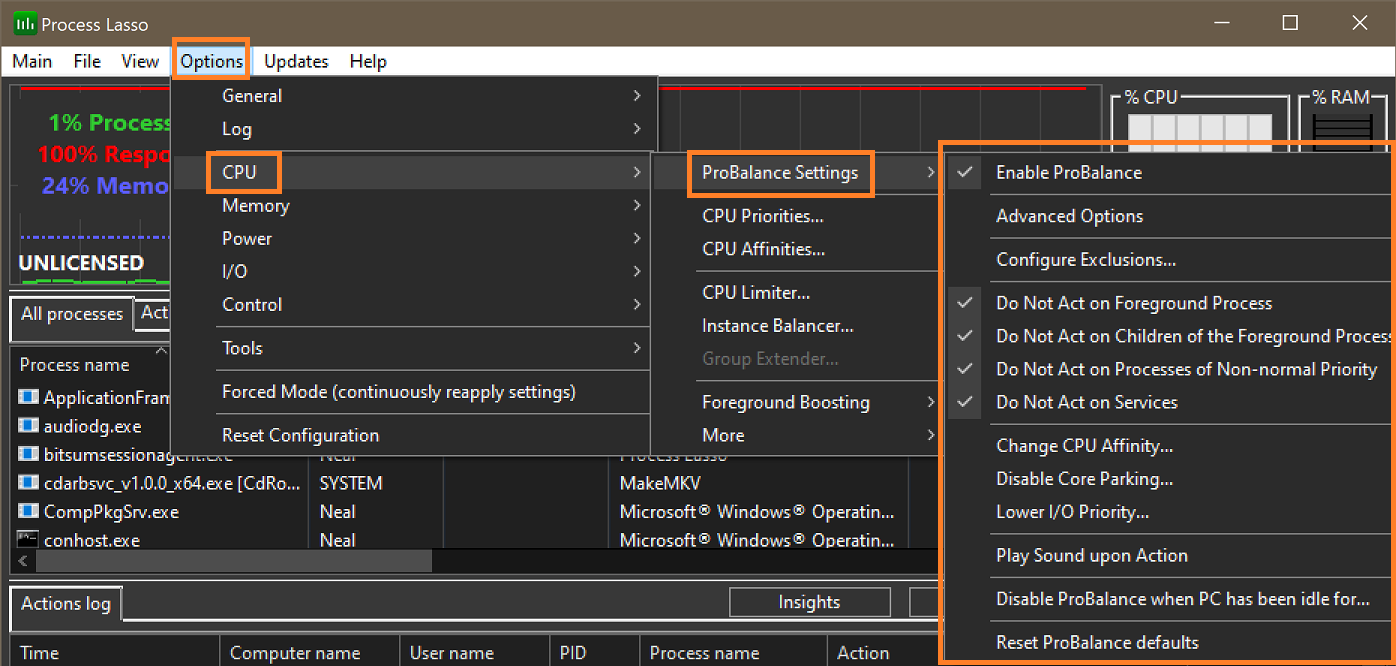Expand the Tools submenu arrow
The width and height of the screenshot is (1396, 666).
(637, 348)
